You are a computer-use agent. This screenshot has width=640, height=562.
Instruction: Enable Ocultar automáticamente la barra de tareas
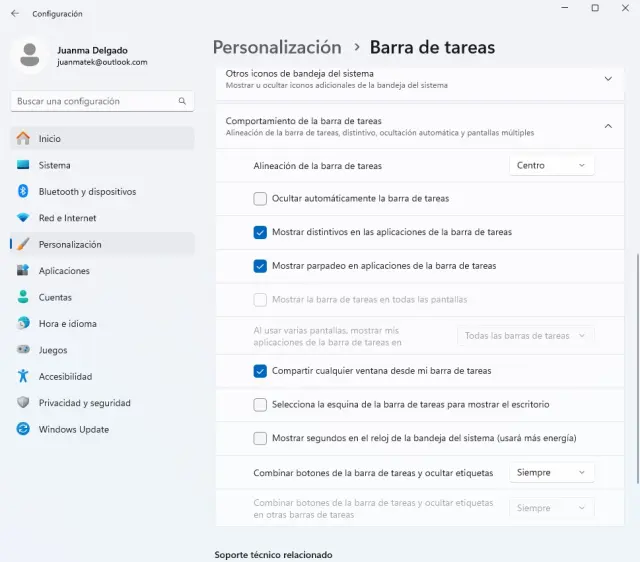[x=260, y=199]
